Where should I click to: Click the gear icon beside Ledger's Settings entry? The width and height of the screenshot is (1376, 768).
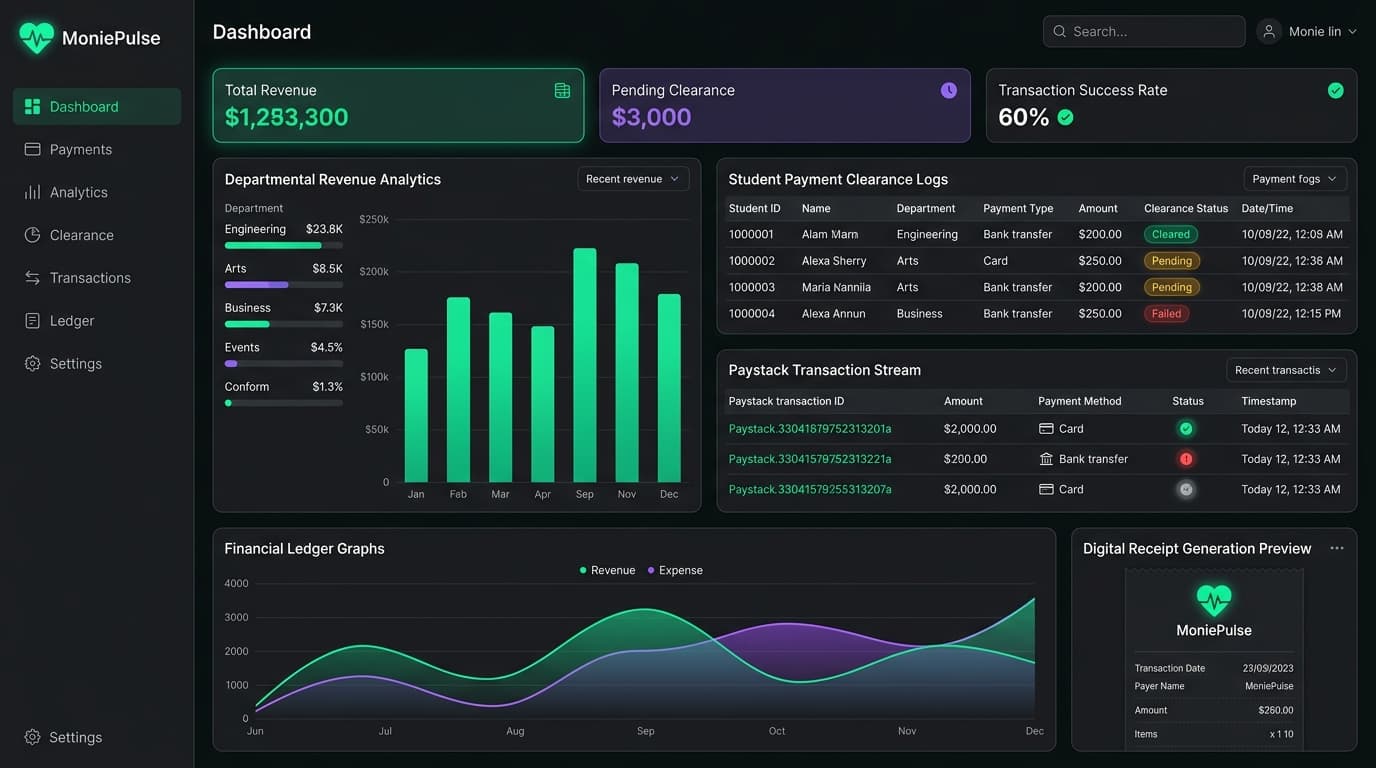tap(32, 364)
